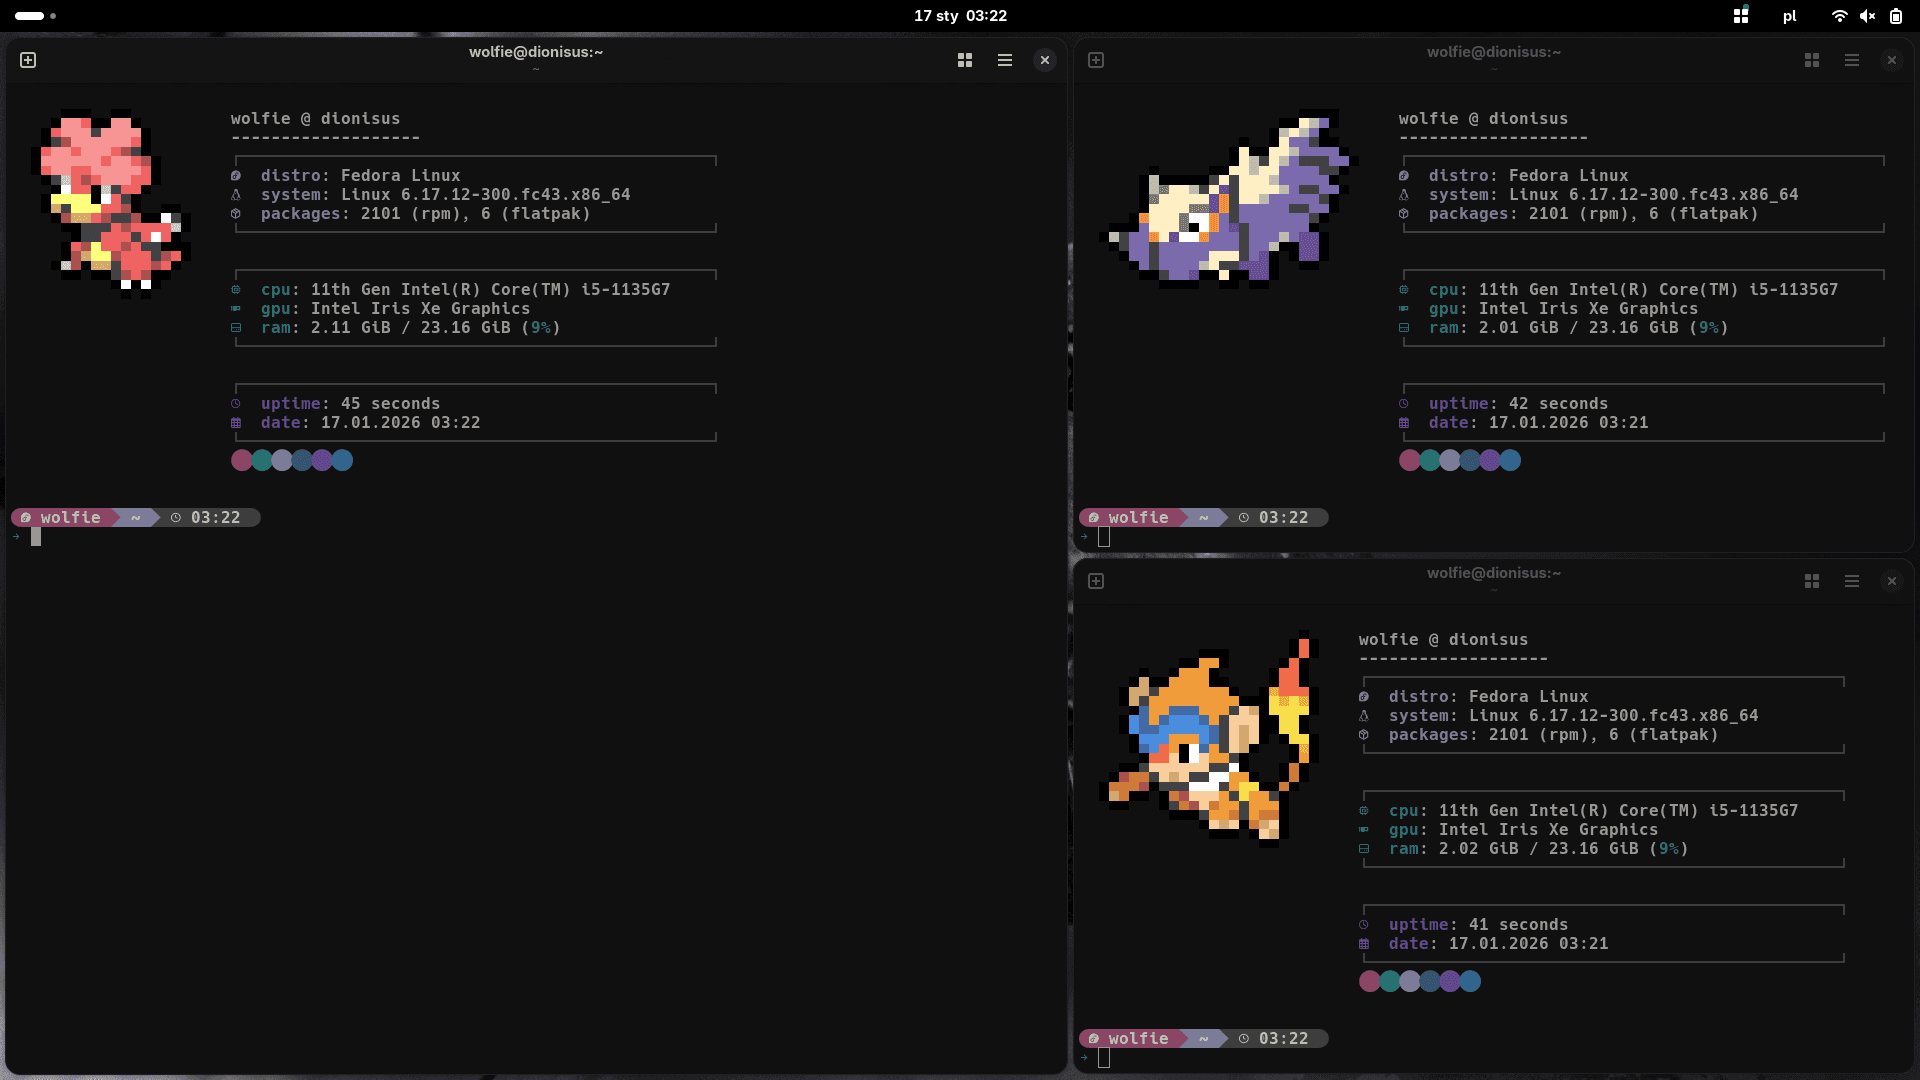Open new tab in left terminal window

click(x=28, y=60)
